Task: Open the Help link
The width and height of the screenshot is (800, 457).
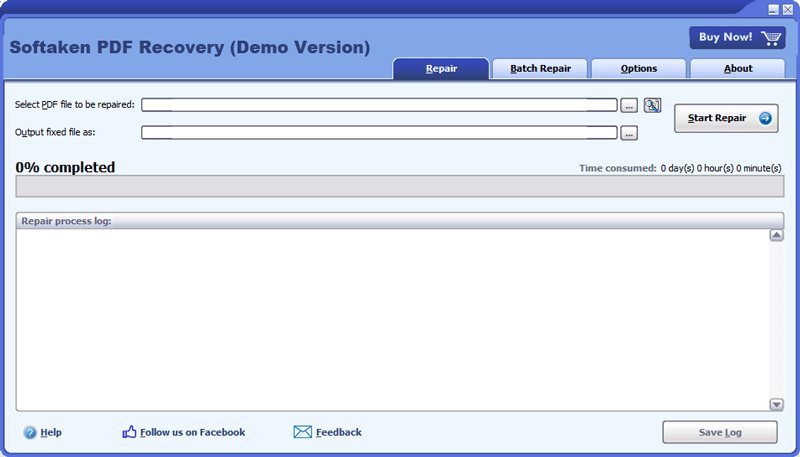Action: pos(51,433)
